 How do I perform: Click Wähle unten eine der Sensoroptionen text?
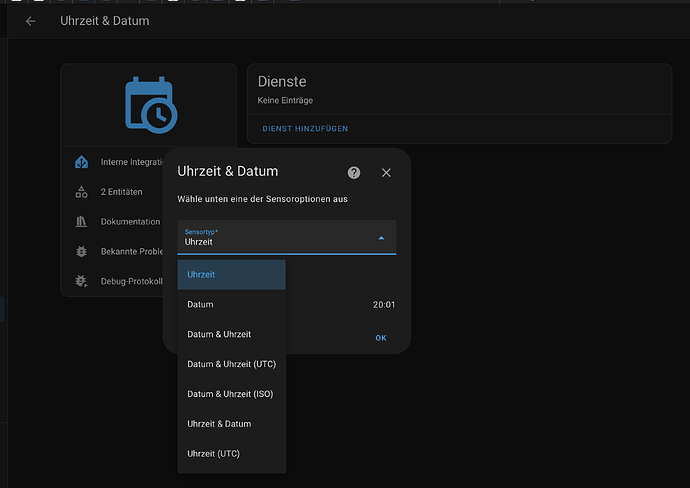point(262,199)
